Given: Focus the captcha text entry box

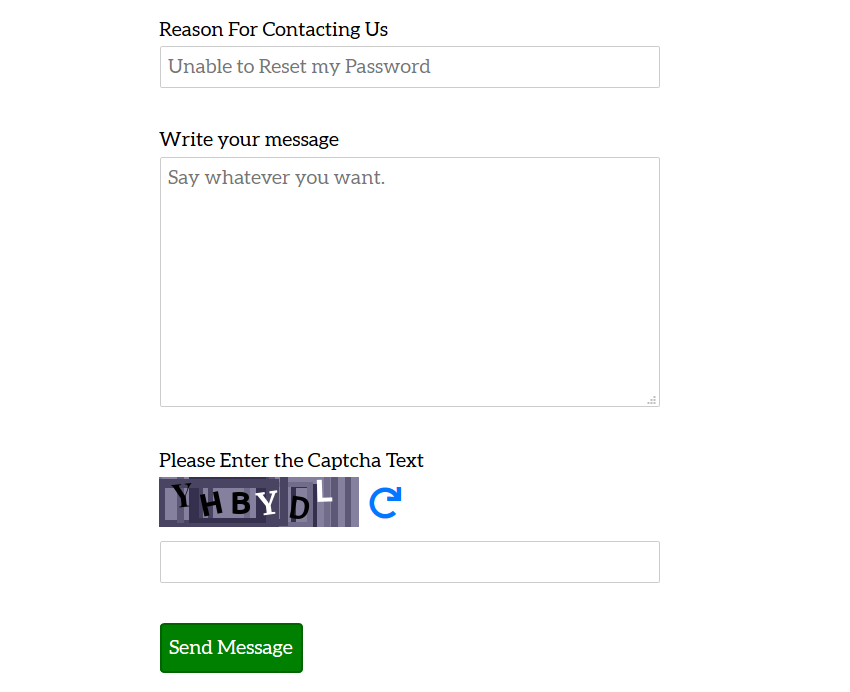Looking at the screenshot, I should [x=409, y=562].
